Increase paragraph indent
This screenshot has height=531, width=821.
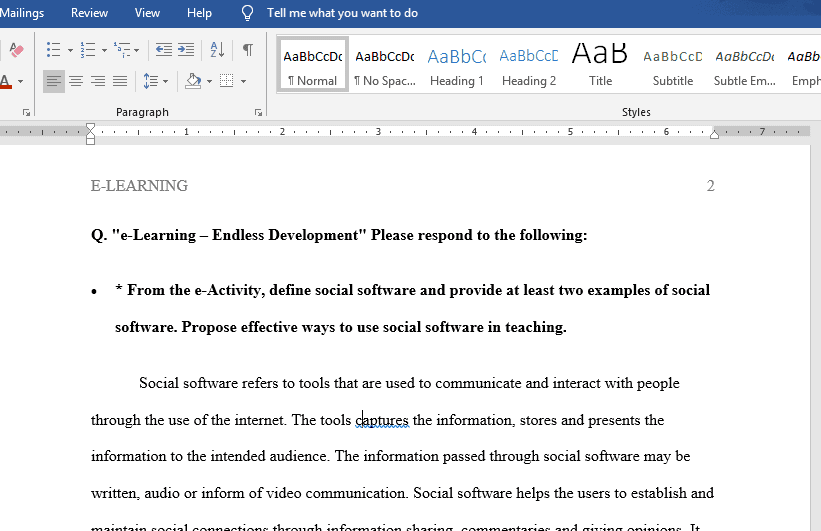click(x=186, y=50)
